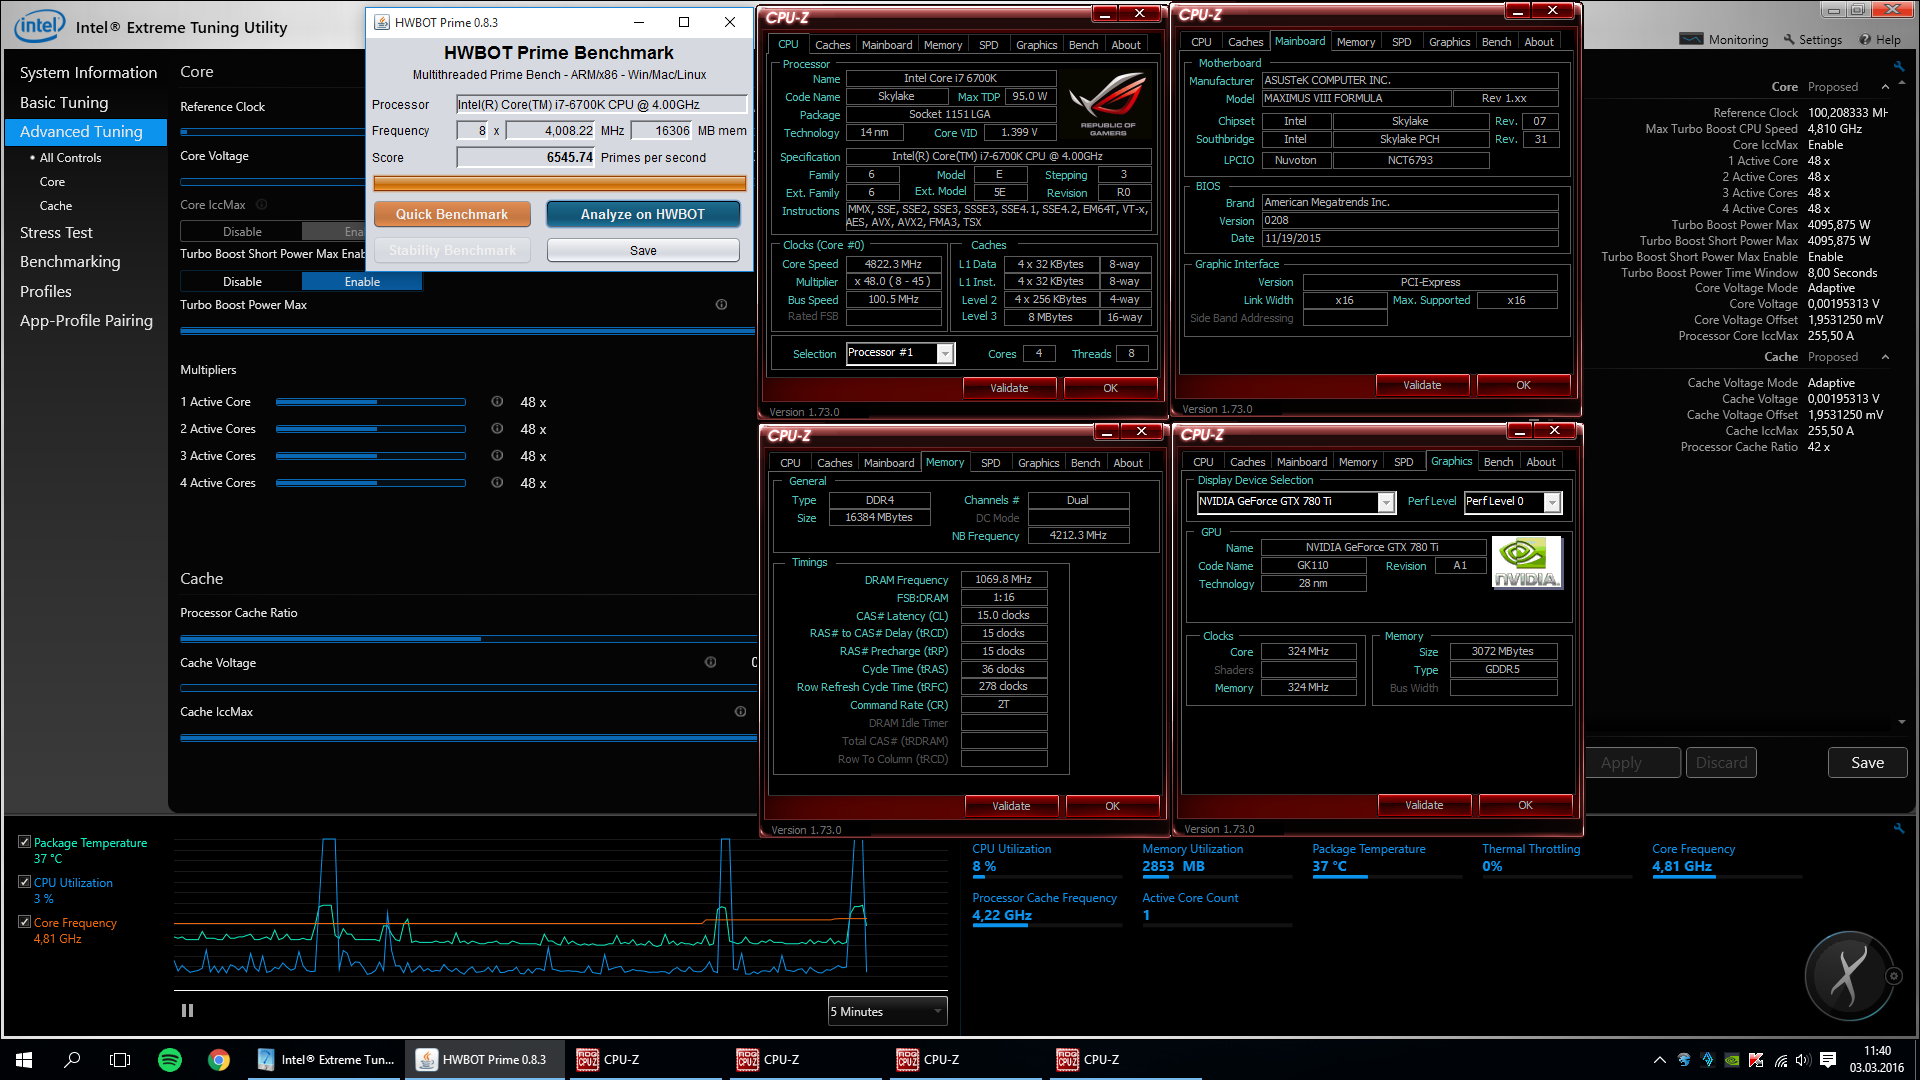Viewport: 1920px width, 1080px height.
Task: Switch to About tab in Graphics CPU-Z window
Action: pos(1541,462)
